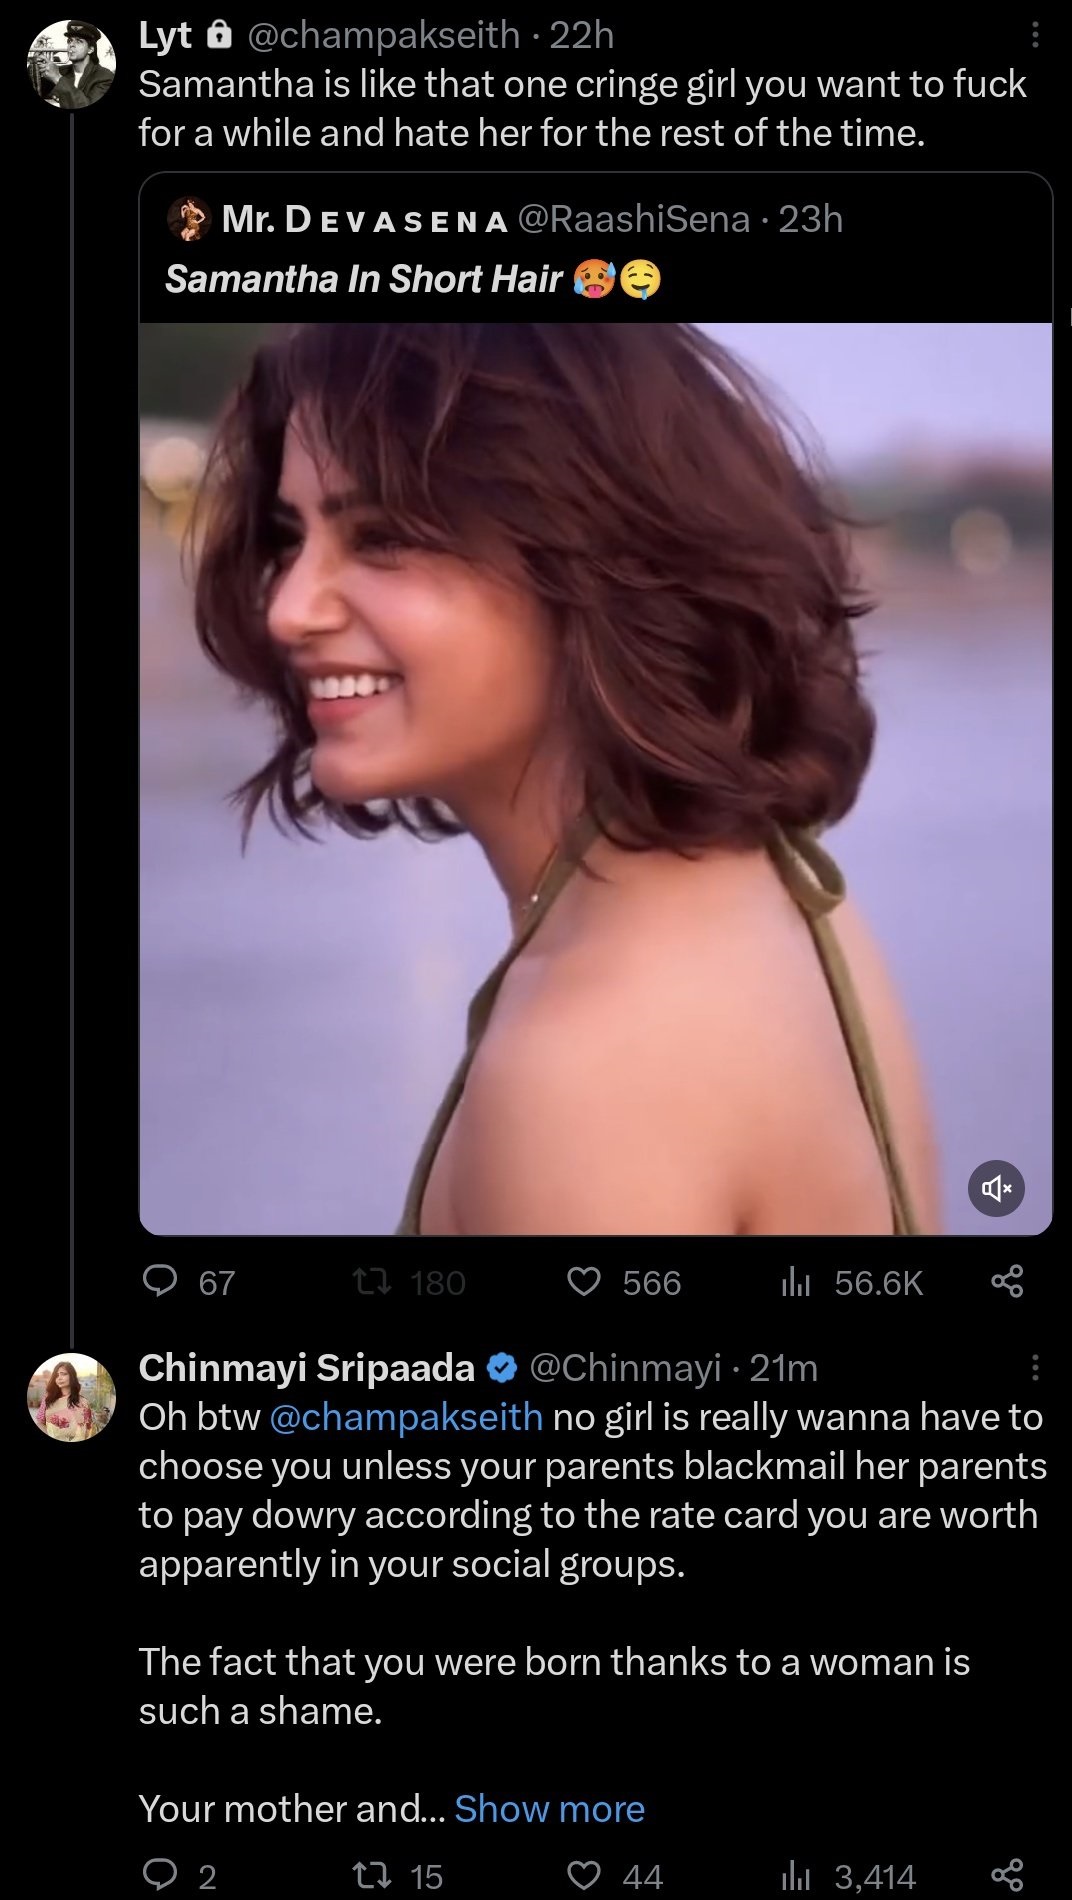
Task: Reply to Chinmayi Sripaada's tweet
Action: click(160, 1875)
